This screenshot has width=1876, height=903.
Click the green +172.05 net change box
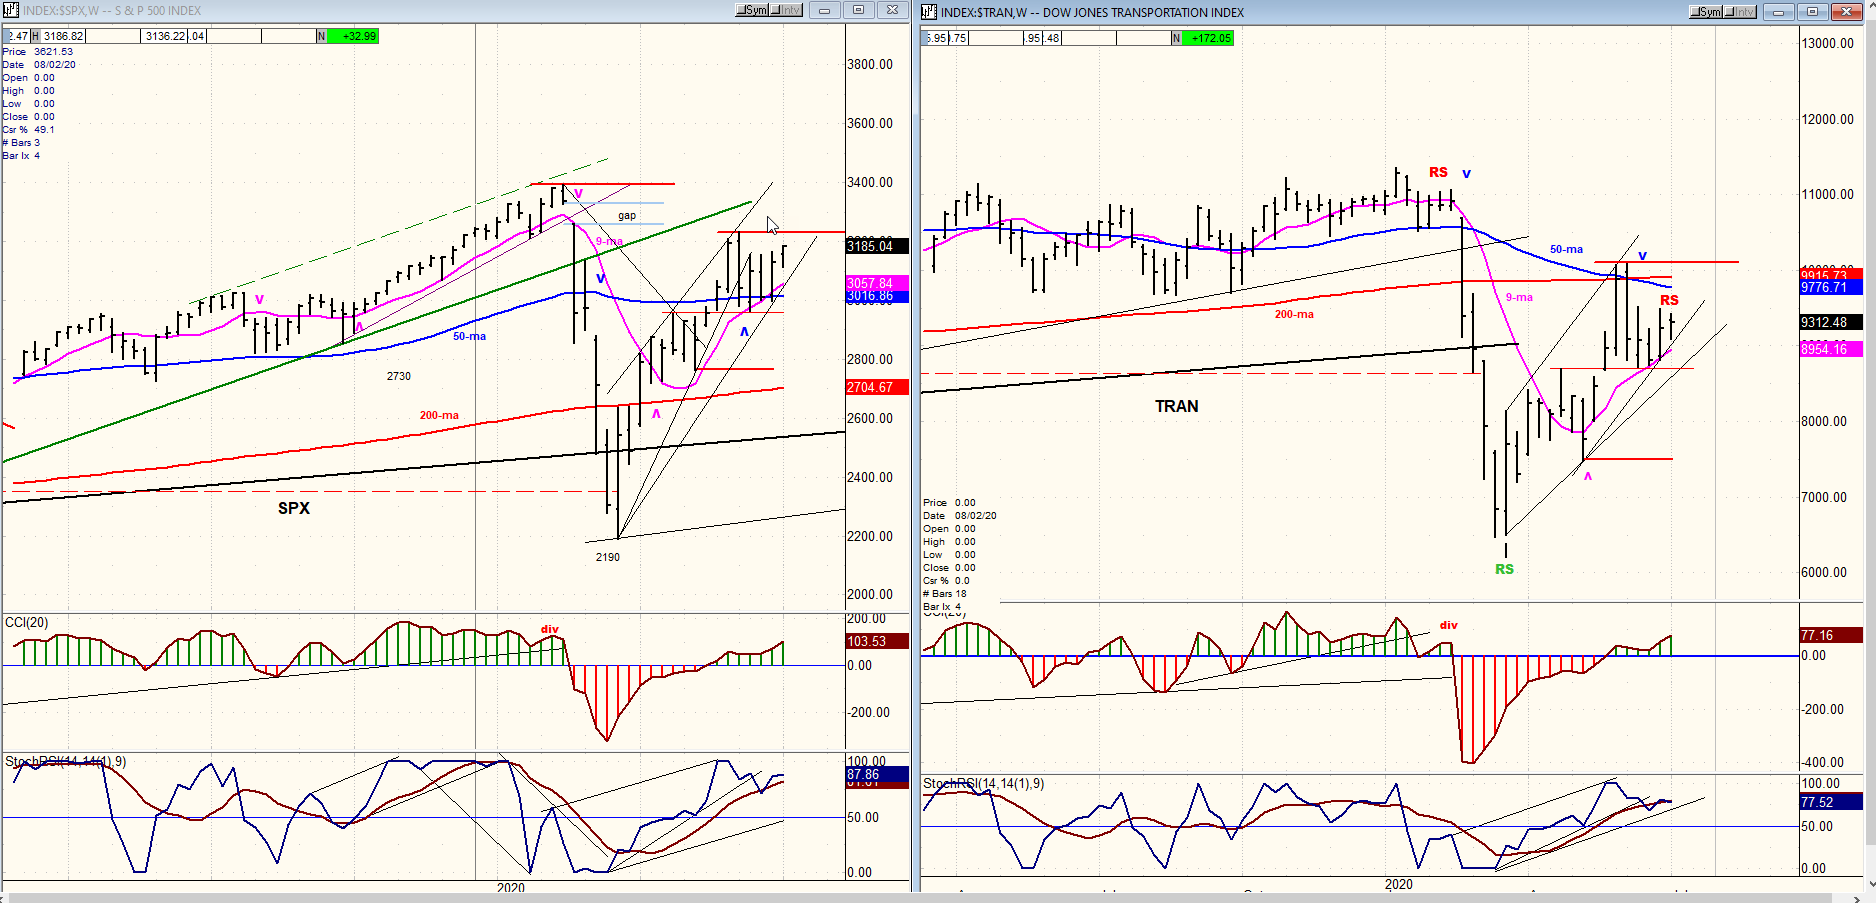coord(1208,38)
